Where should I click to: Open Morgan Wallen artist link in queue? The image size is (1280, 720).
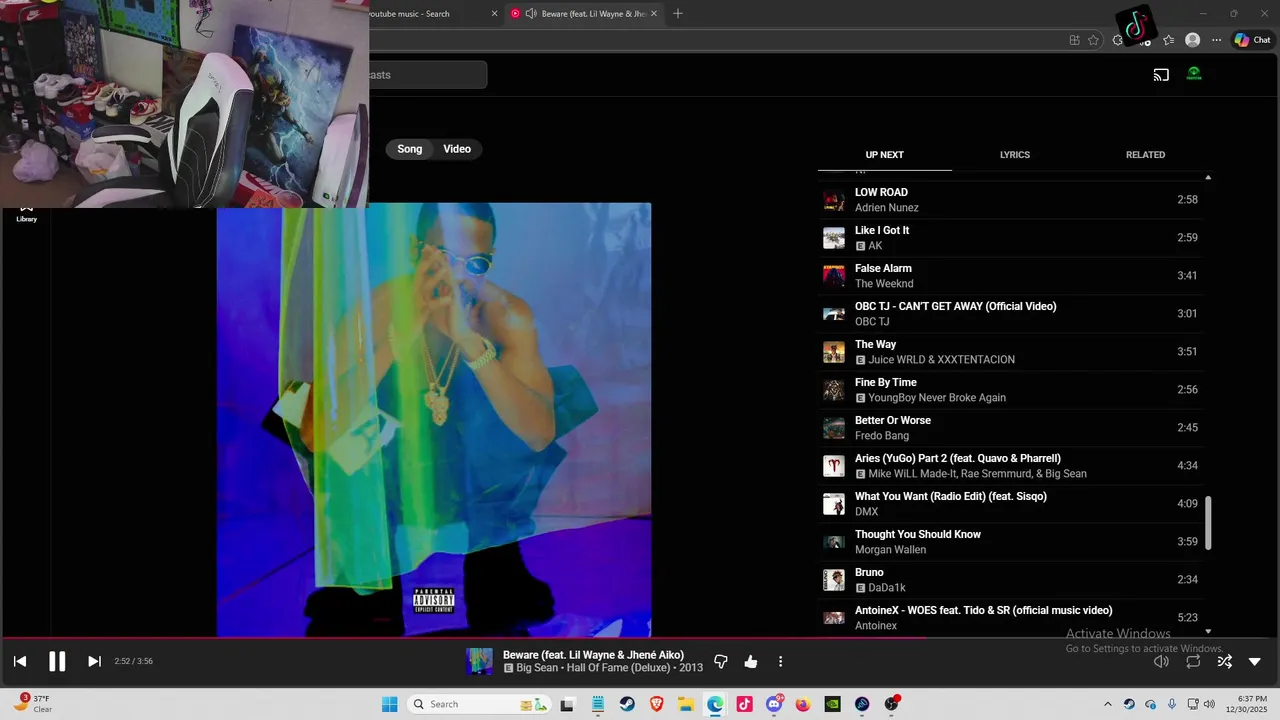[890, 550]
